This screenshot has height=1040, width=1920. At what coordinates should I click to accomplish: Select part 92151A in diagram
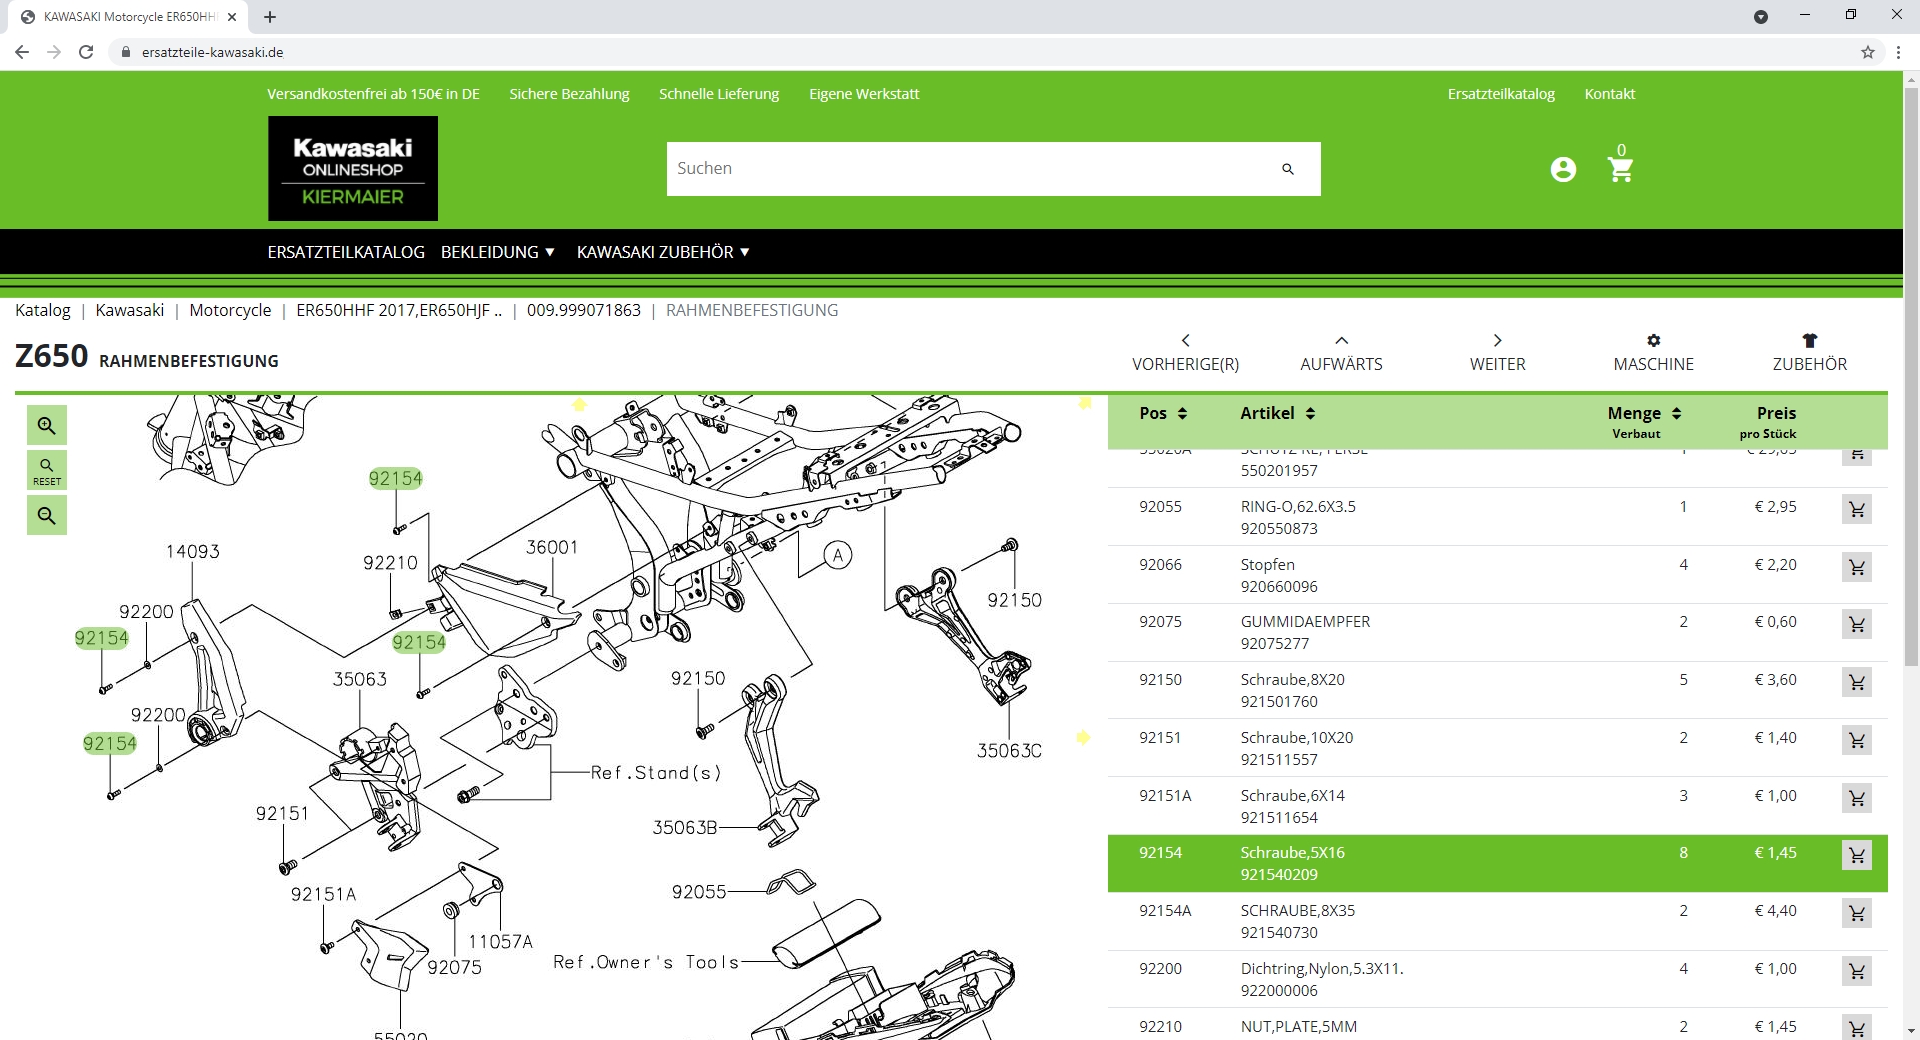(x=323, y=894)
